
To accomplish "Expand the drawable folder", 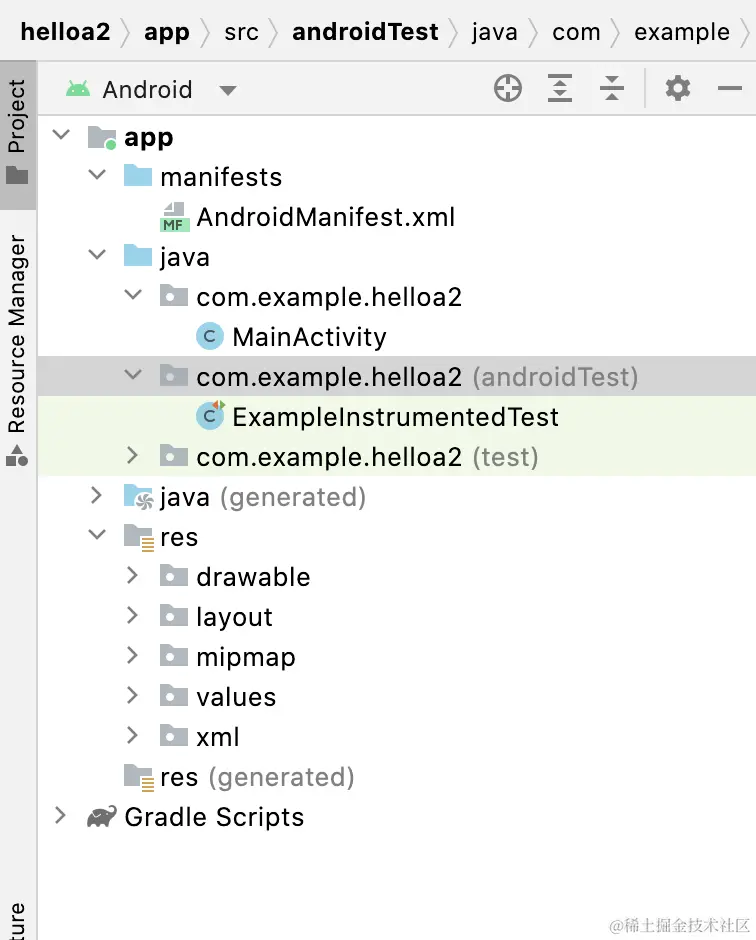I will [132, 576].
